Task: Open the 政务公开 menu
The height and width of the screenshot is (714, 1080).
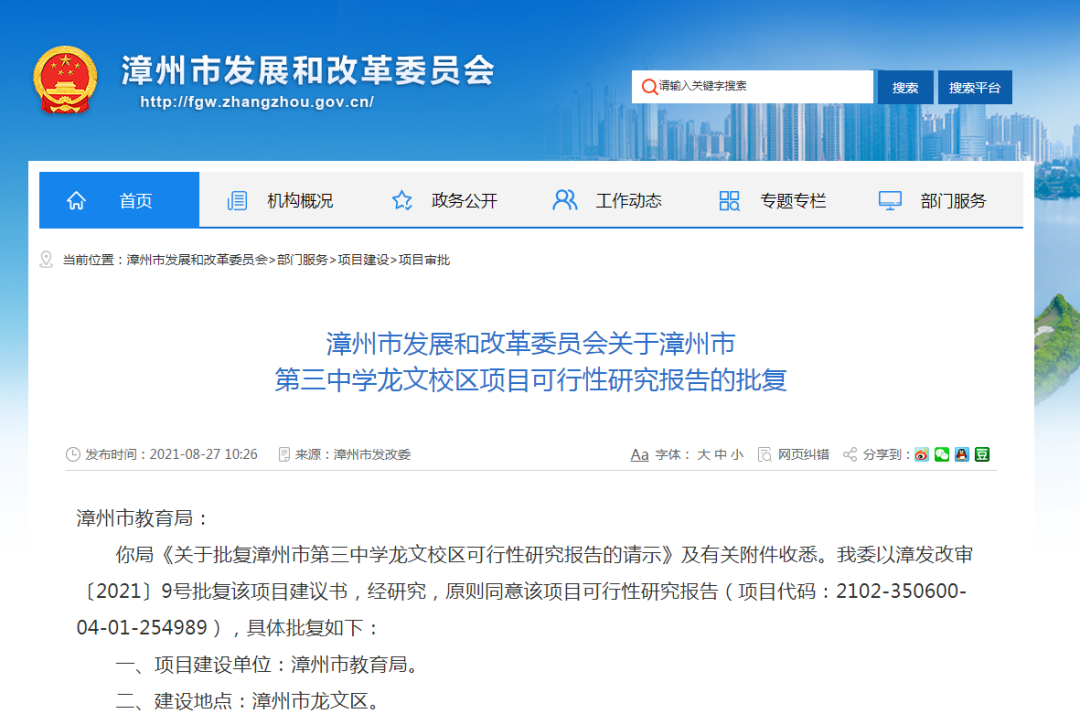Action: pyautogui.click(x=445, y=201)
